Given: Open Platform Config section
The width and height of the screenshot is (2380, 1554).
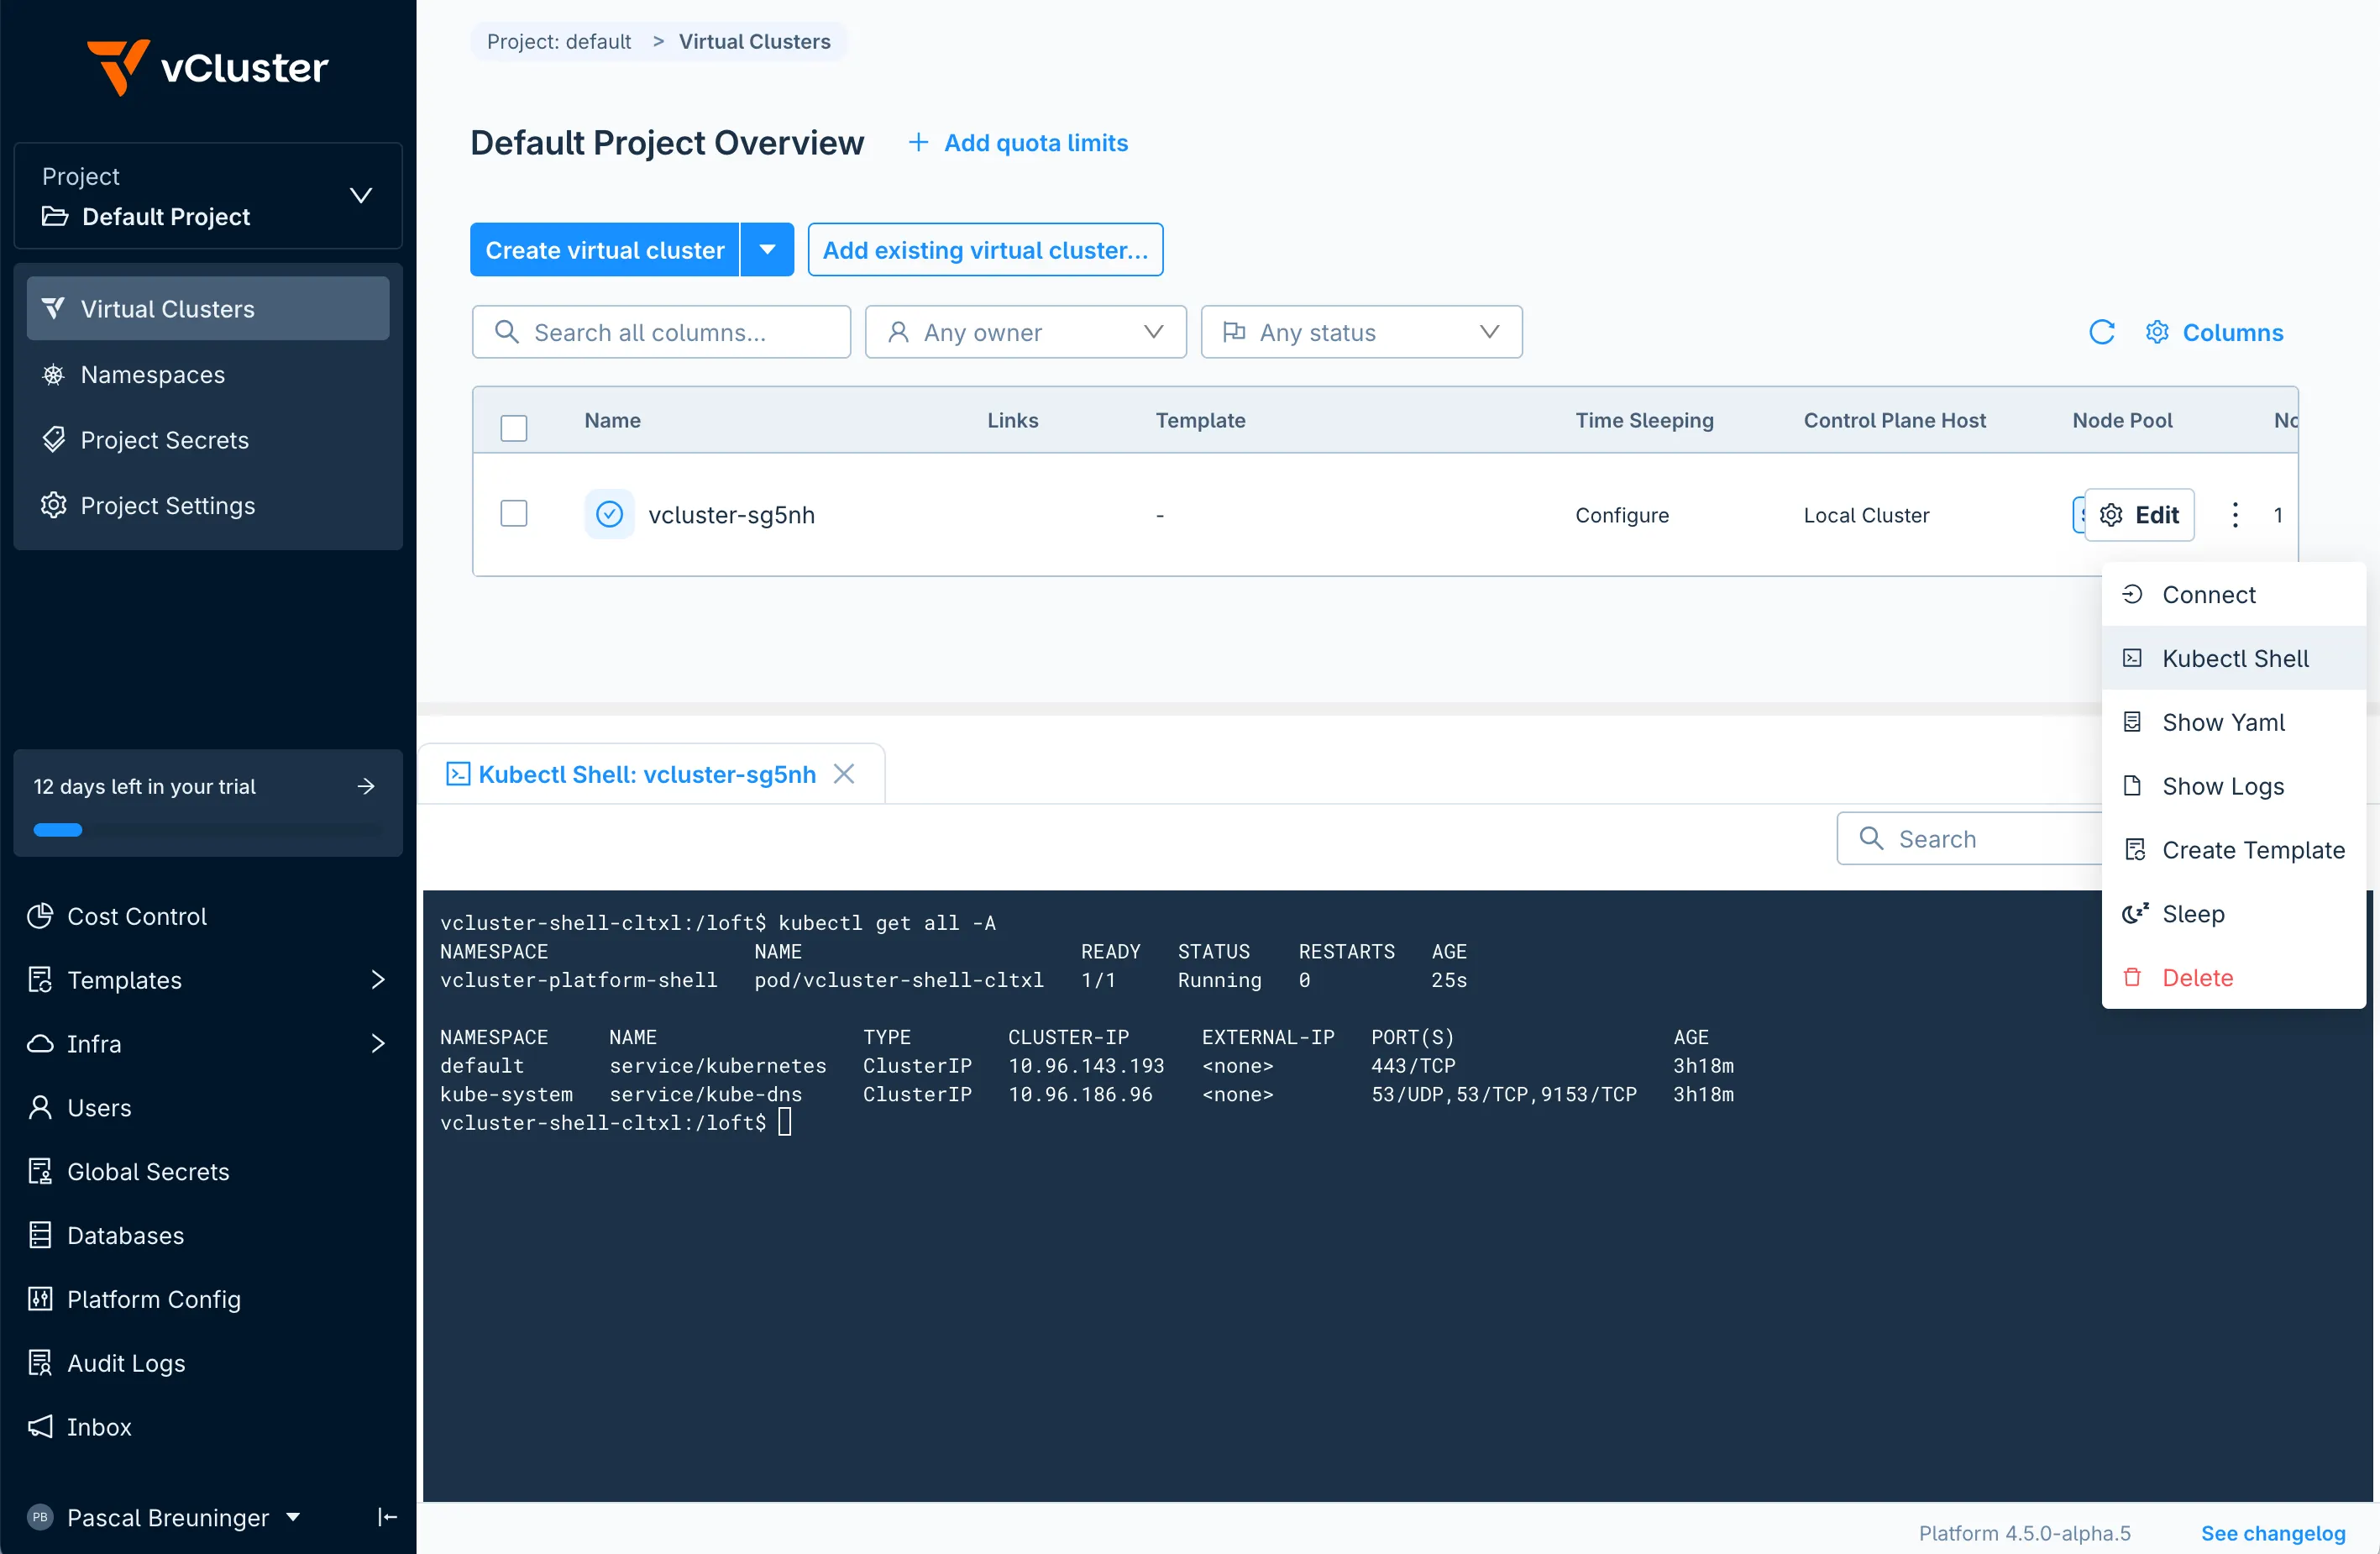Looking at the screenshot, I should tap(153, 1299).
